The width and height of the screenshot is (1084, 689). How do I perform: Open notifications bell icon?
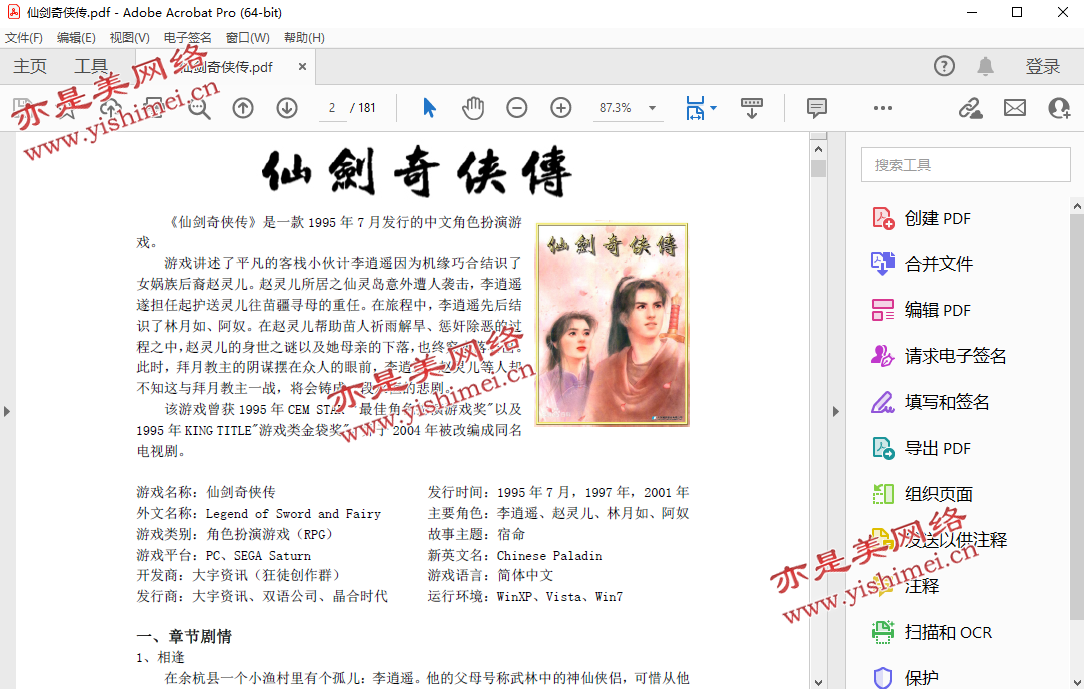tap(985, 66)
